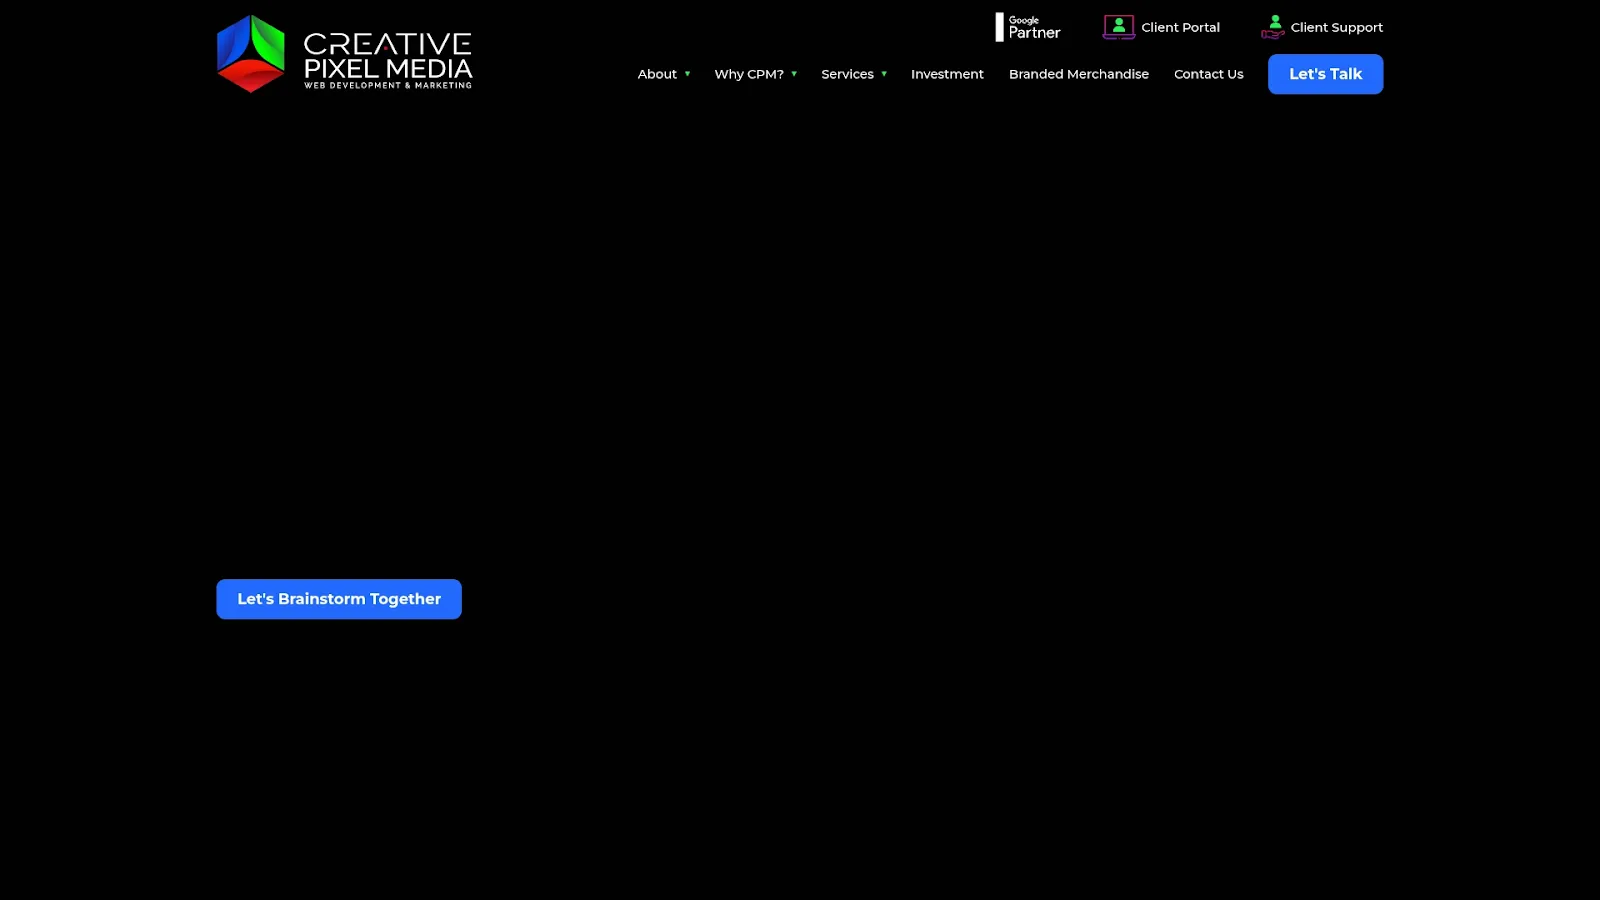Expand the Why CPM? dropdown arrow
Screen dimensions: 1600x900
(x=794, y=74)
